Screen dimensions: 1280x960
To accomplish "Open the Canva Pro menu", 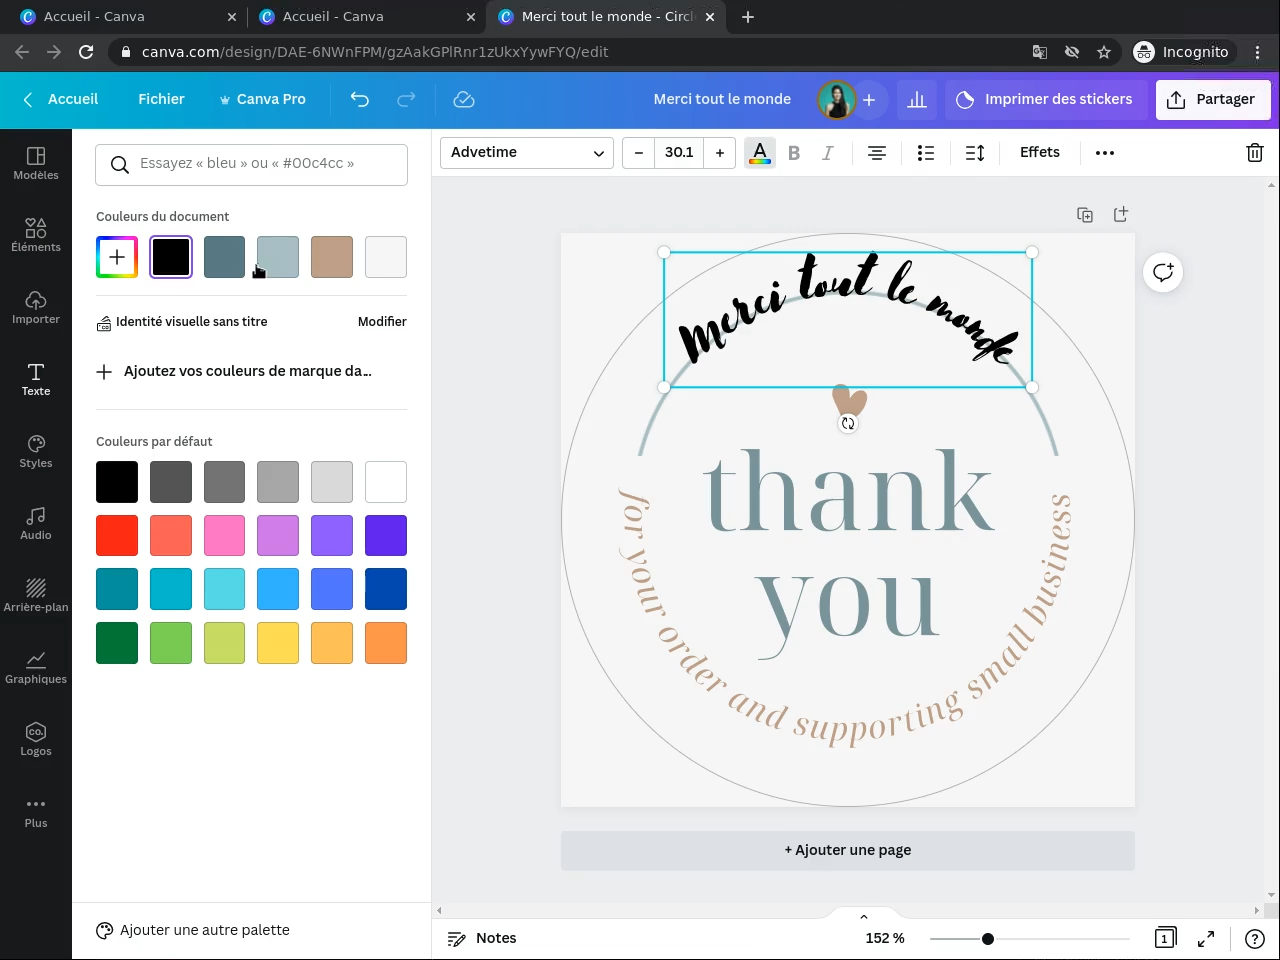I will [262, 99].
